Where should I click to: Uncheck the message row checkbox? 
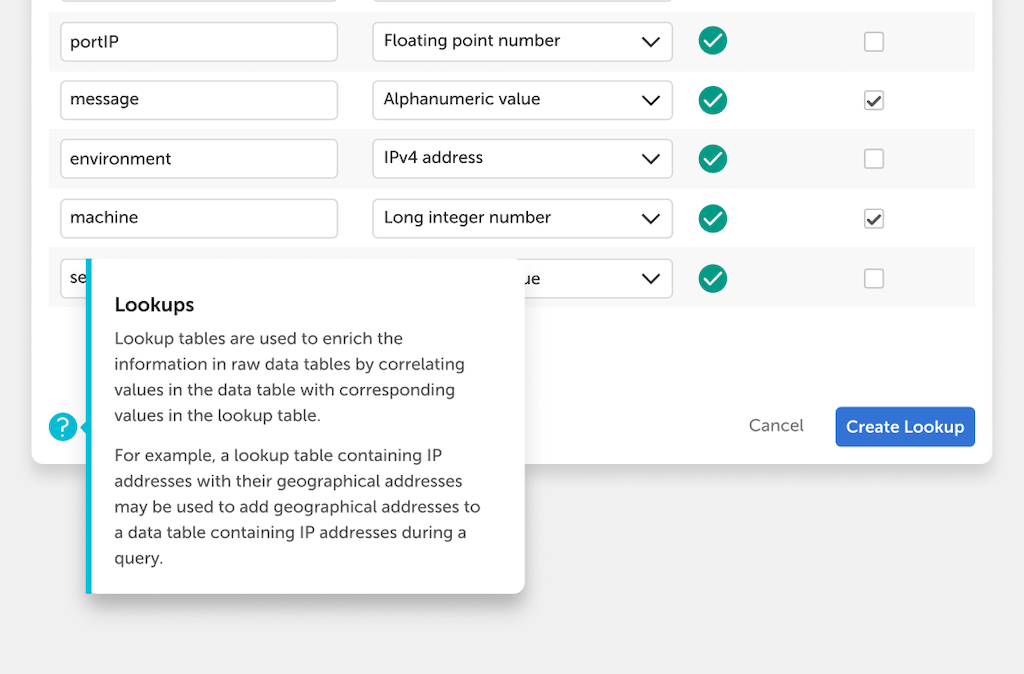(x=874, y=100)
